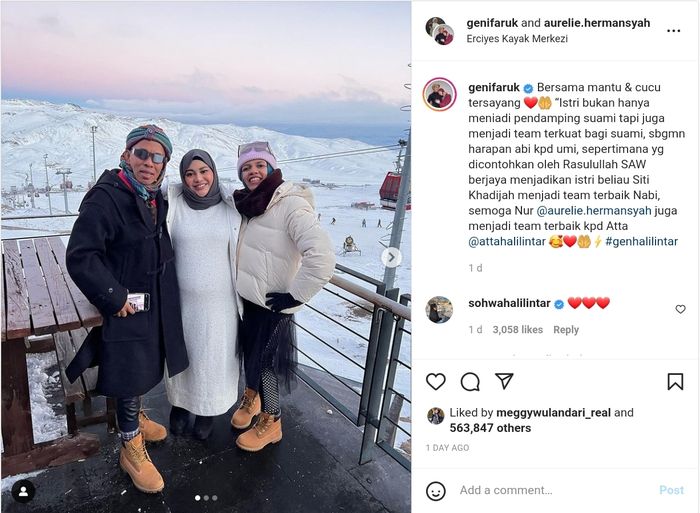
Task: View the 563,847 others likes list
Action: click(490, 428)
